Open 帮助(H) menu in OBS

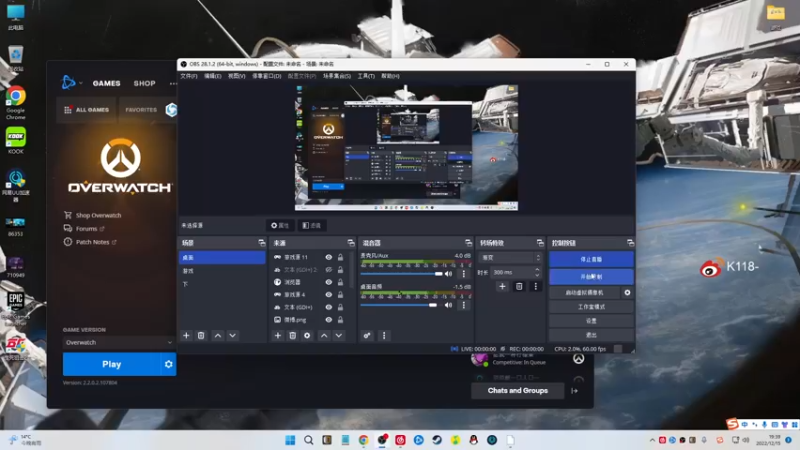click(x=390, y=76)
